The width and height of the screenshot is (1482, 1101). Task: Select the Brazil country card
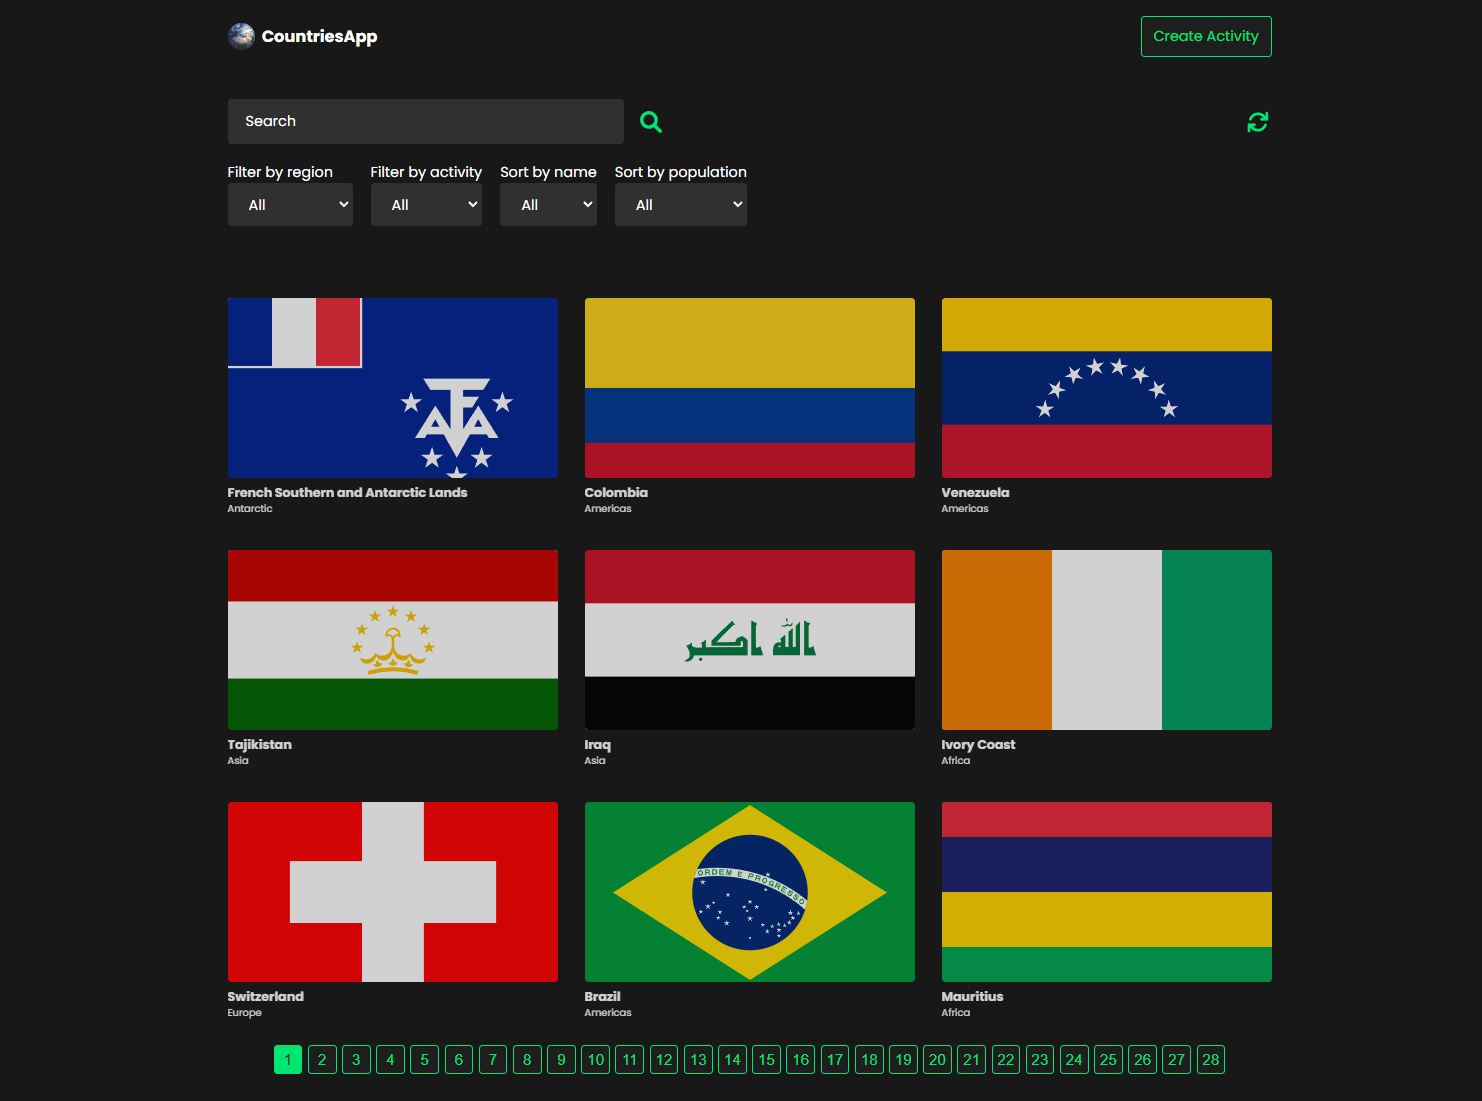tap(749, 891)
